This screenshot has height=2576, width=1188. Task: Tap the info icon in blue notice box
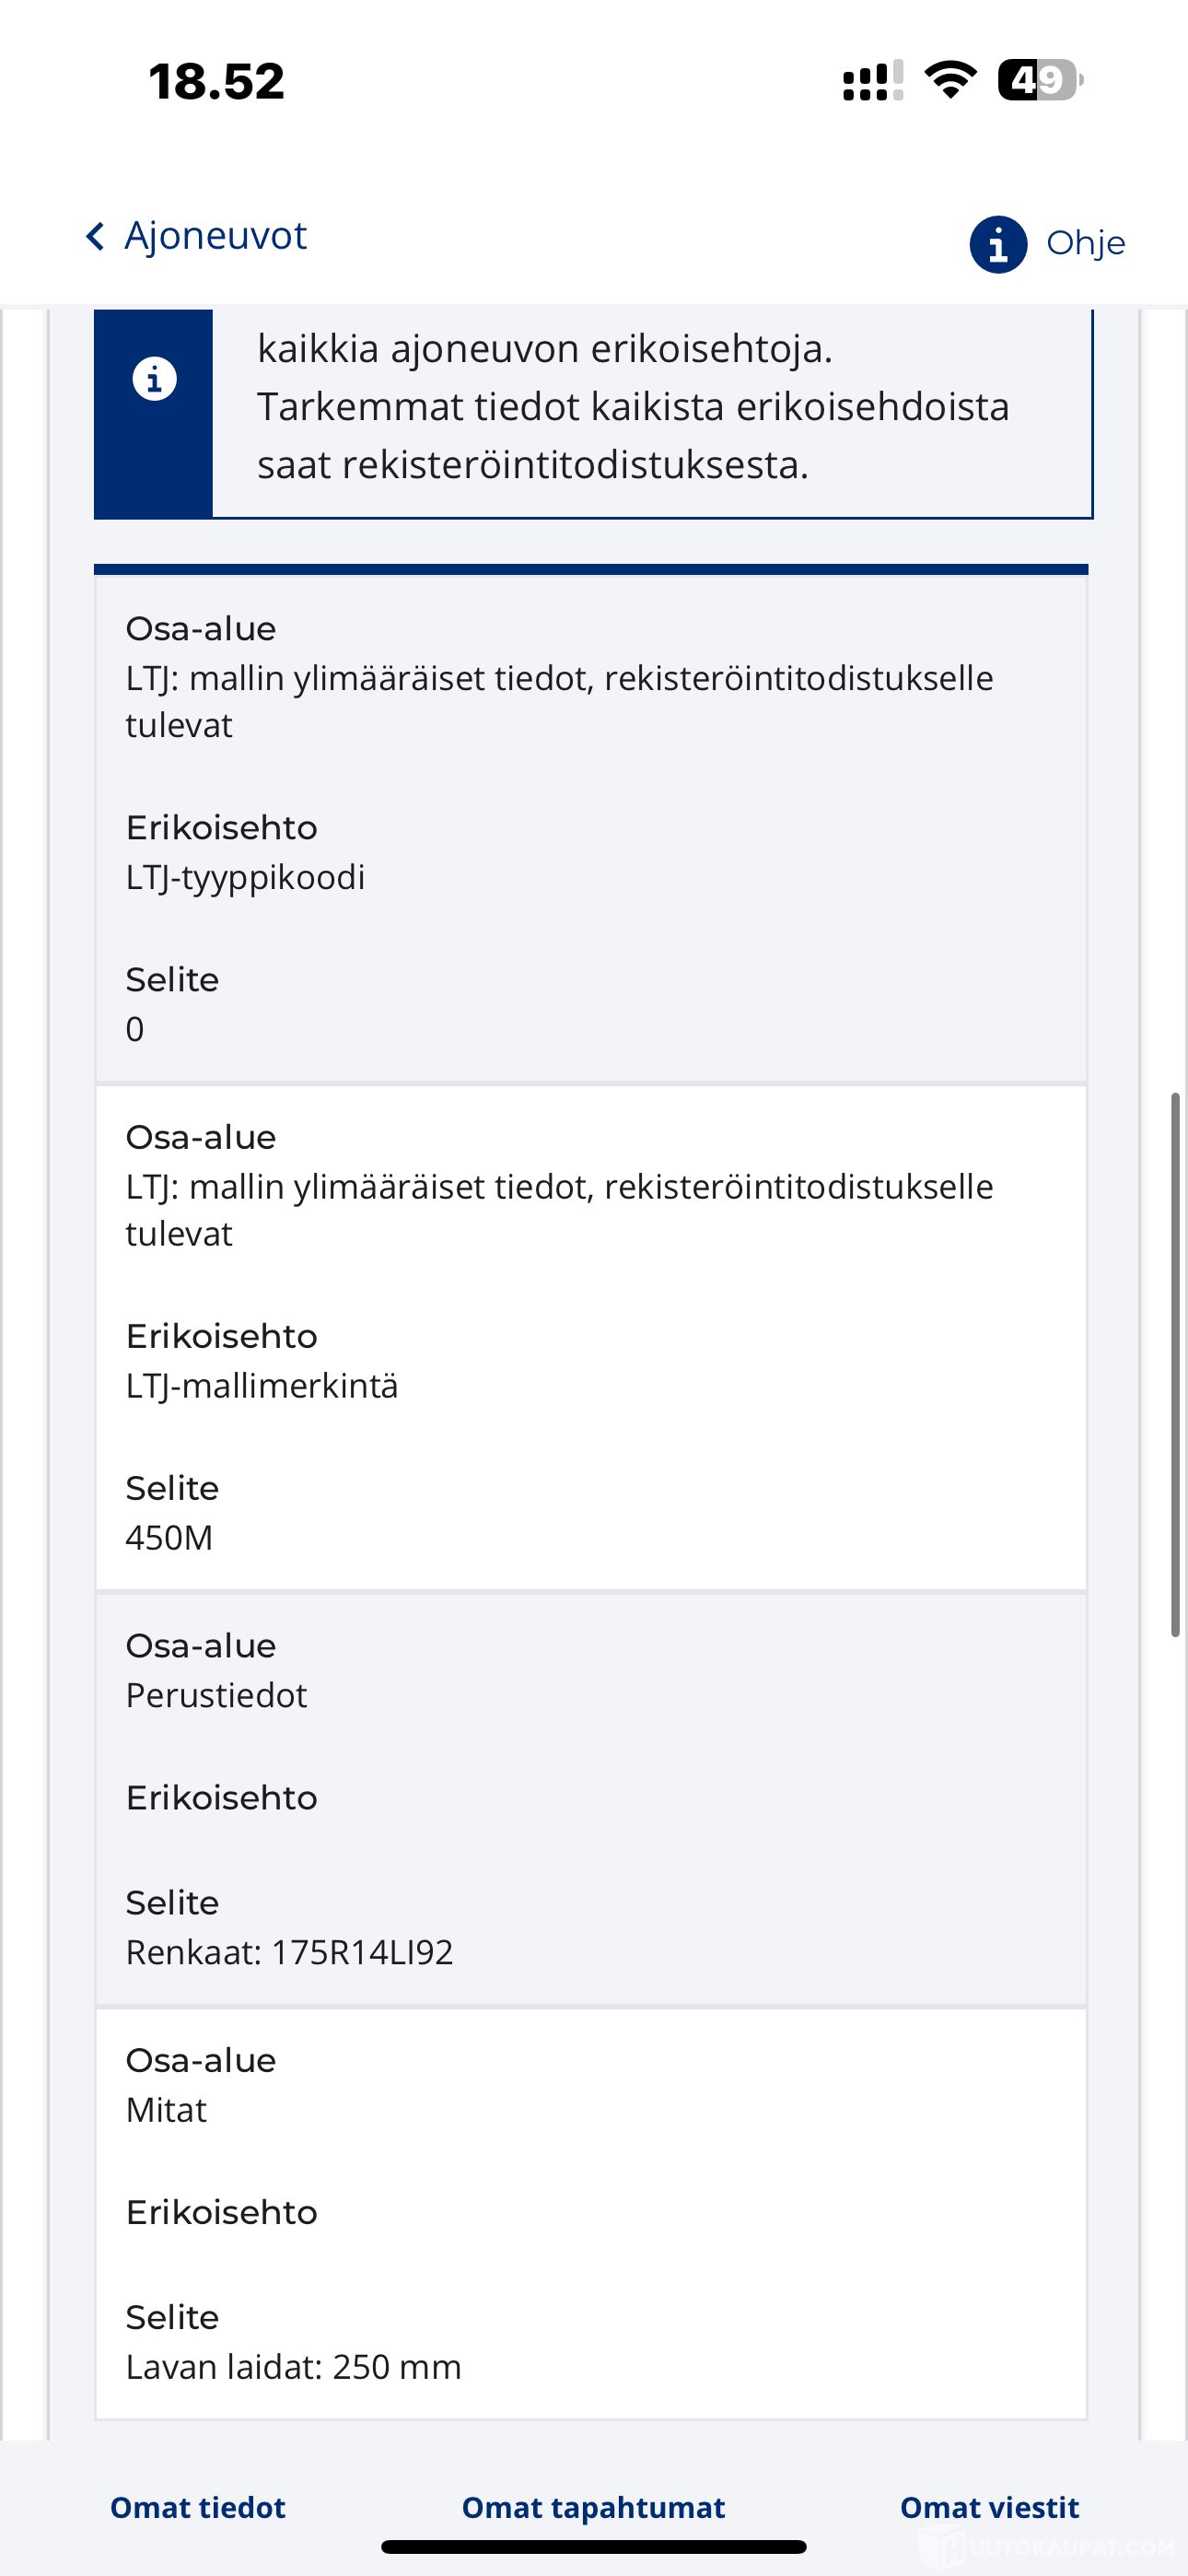tap(154, 380)
